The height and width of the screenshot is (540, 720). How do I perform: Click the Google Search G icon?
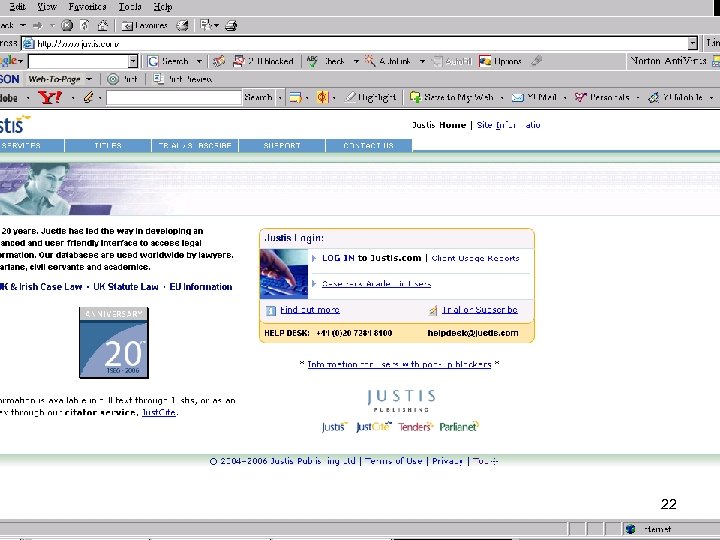(x=153, y=61)
